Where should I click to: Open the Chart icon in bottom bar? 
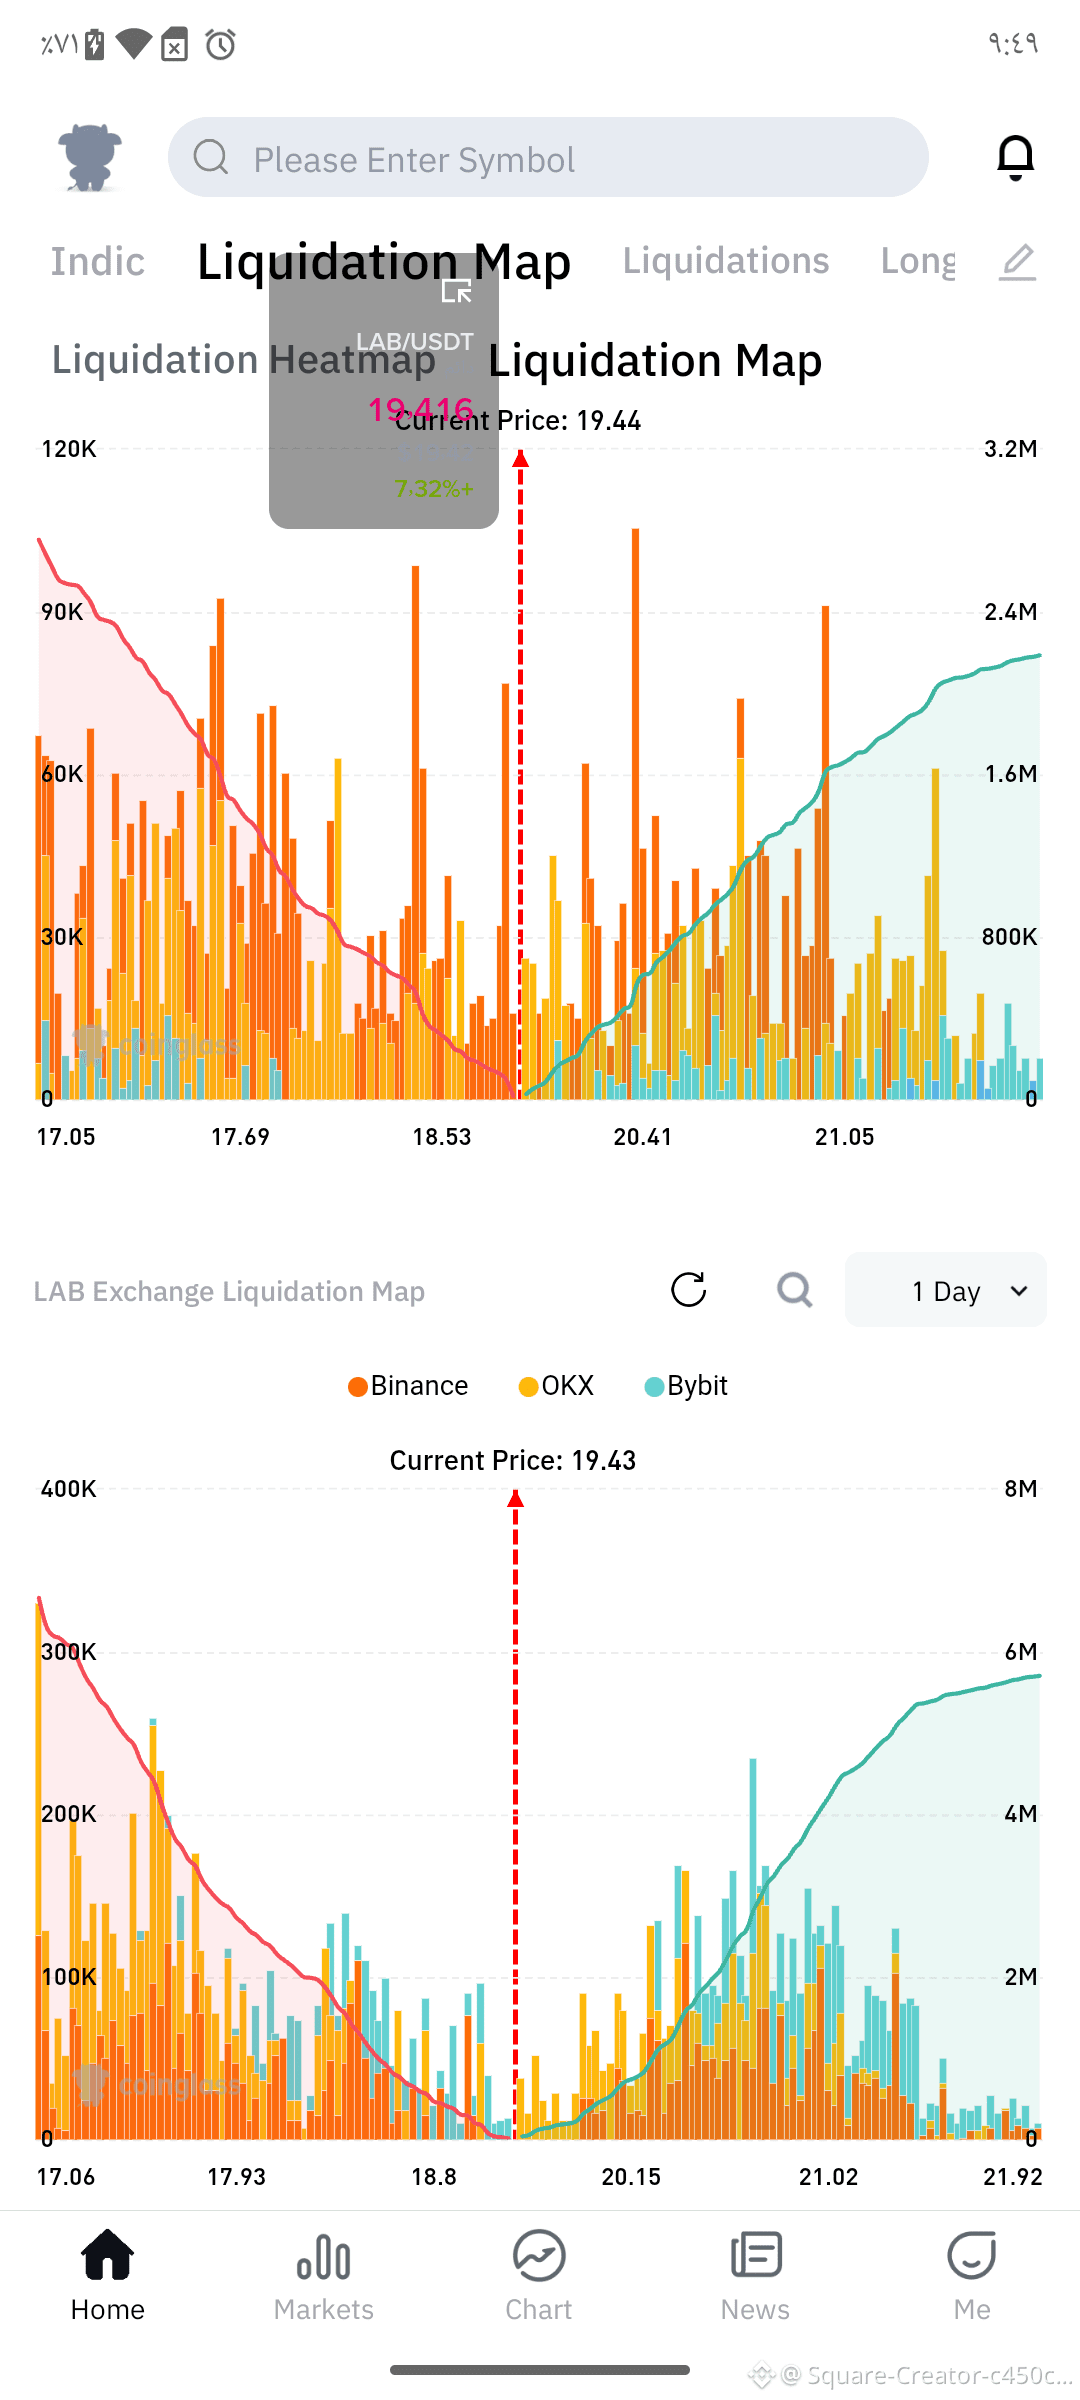pyautogui.click(x=539, y=2257)
